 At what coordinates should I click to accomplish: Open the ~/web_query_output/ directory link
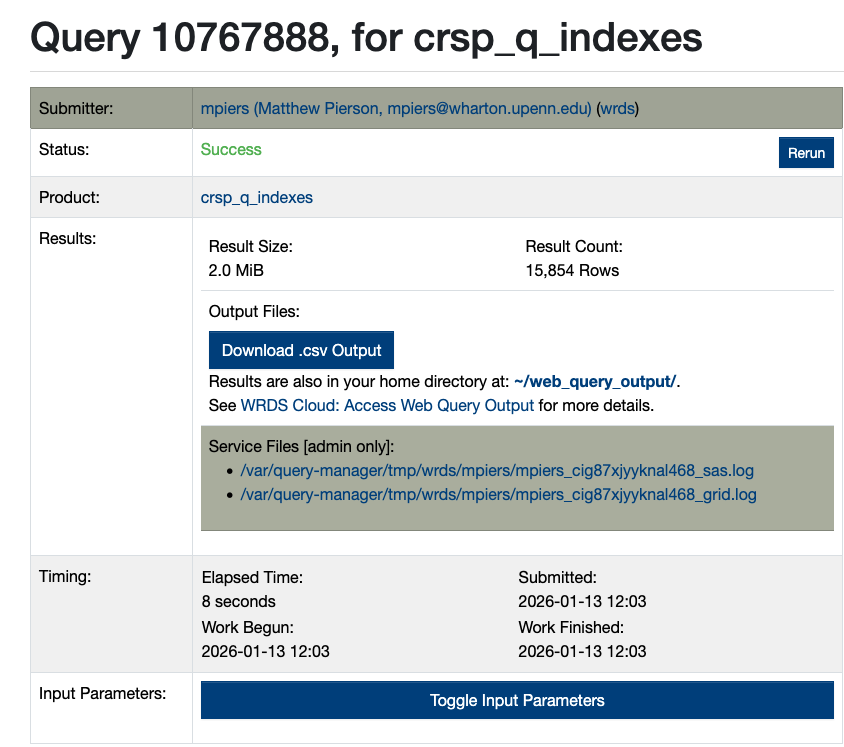[x=595, y=381]
